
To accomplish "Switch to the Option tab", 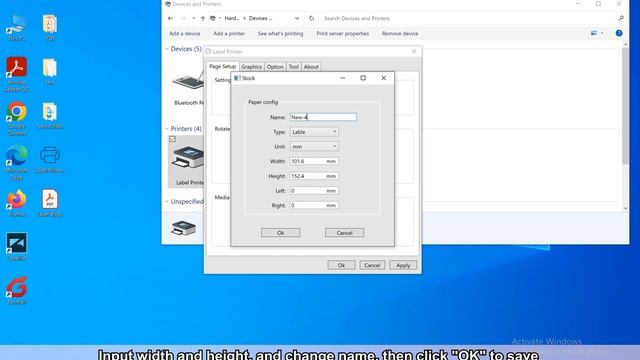I will (x=275, y=67).
